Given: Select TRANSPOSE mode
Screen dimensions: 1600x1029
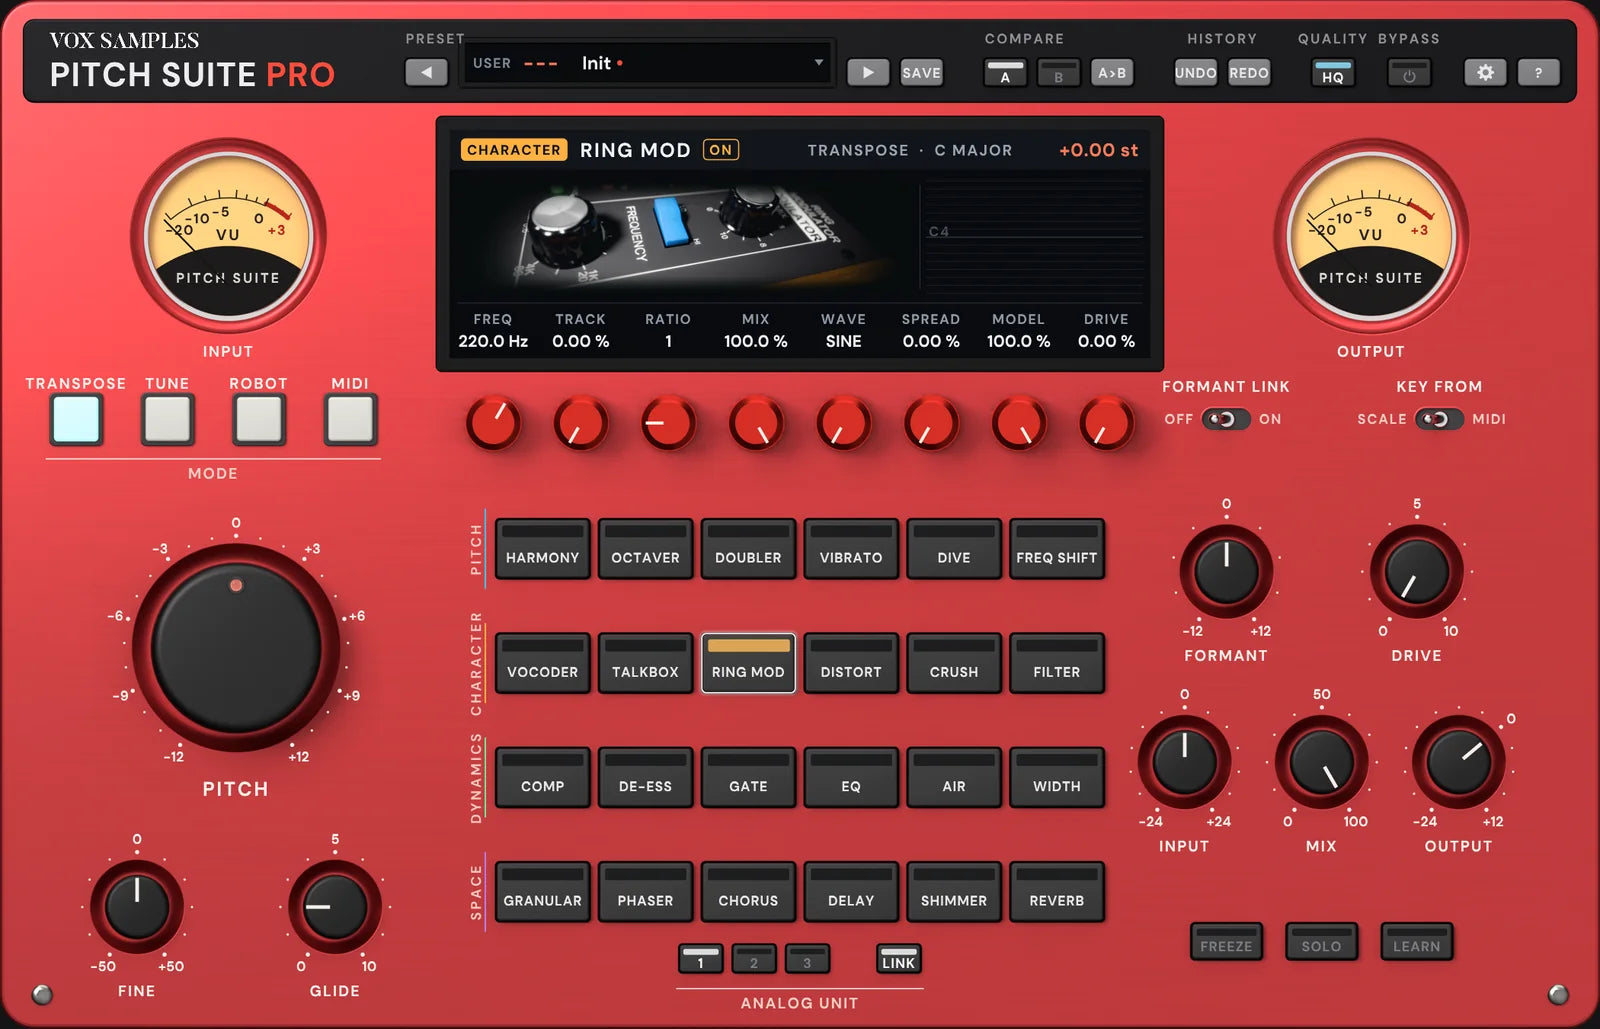Looking at the screenshot, I should pos(77,419).
